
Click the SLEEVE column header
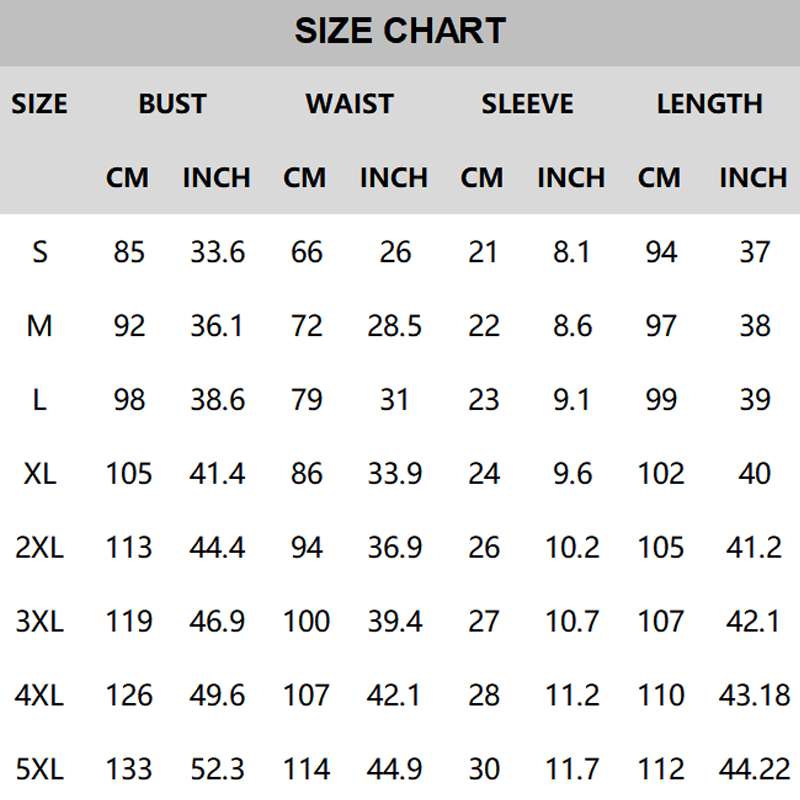(527, 104)
